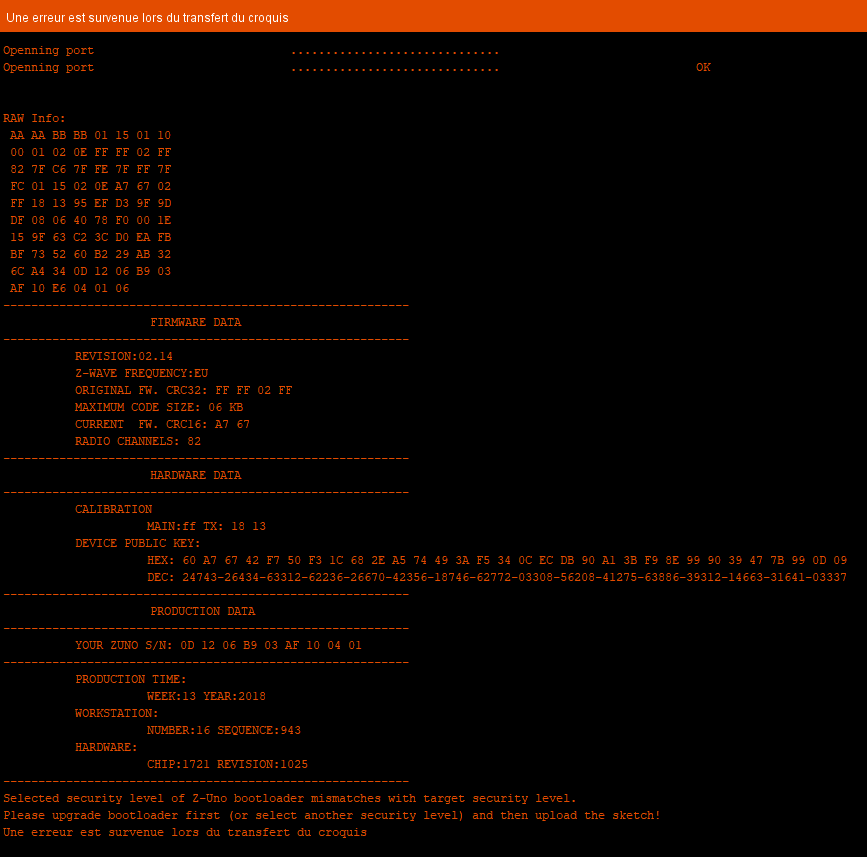Click the CALIBRATION label
This screenshot has height=857, width=867.
point(113,510)
